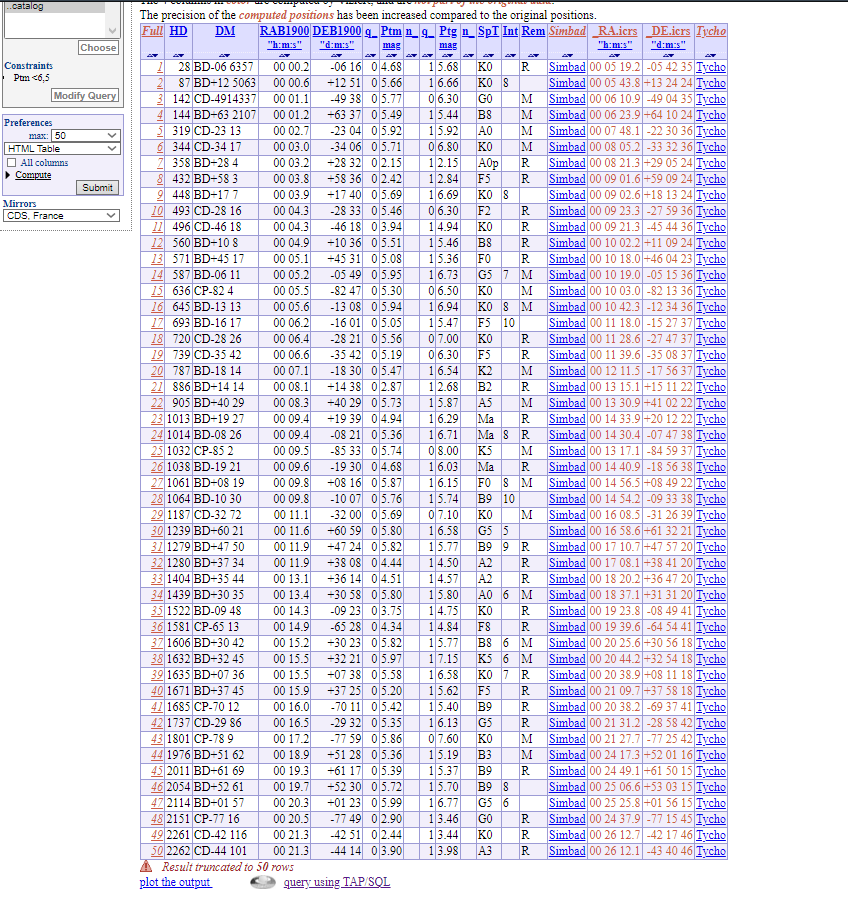This screenshot has width=848, height=904.
Task: Open the DM column header link
Action: pyautogui.click(x=225, y=31)
